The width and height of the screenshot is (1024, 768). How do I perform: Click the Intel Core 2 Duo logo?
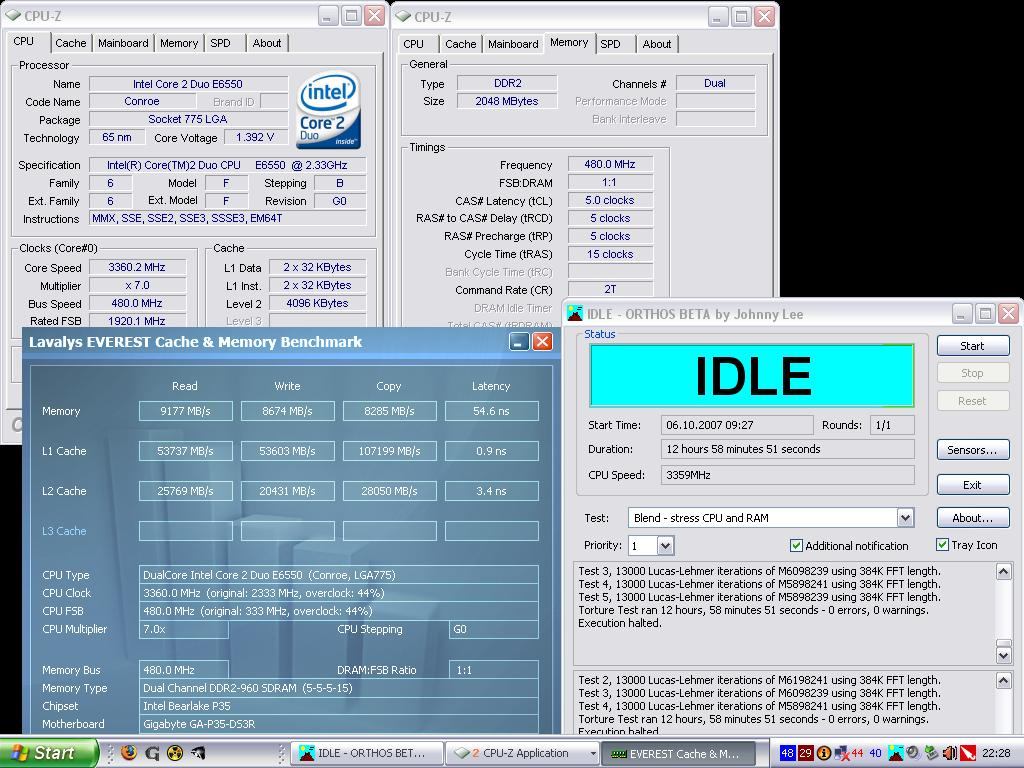[x=330, y=110]
